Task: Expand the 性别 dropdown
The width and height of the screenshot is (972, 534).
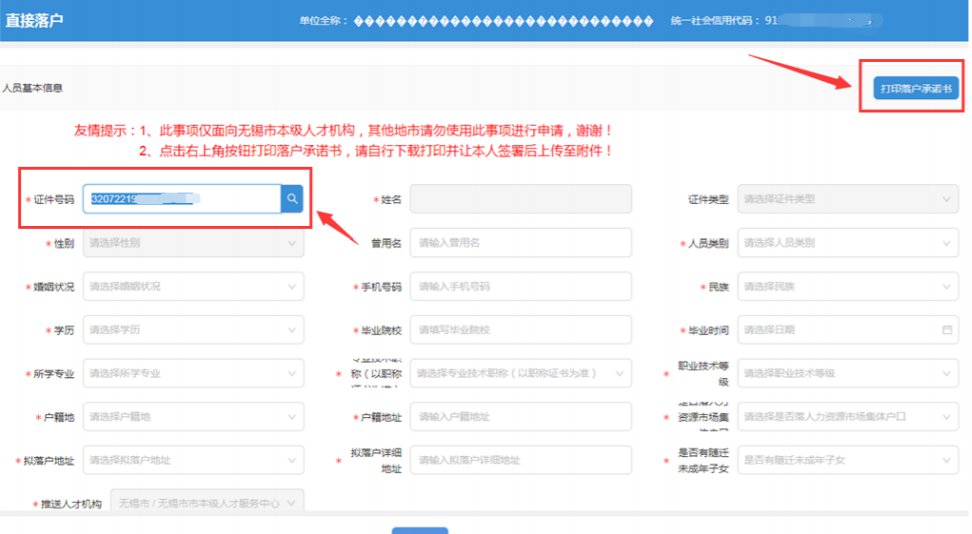Action: (193, 243)
